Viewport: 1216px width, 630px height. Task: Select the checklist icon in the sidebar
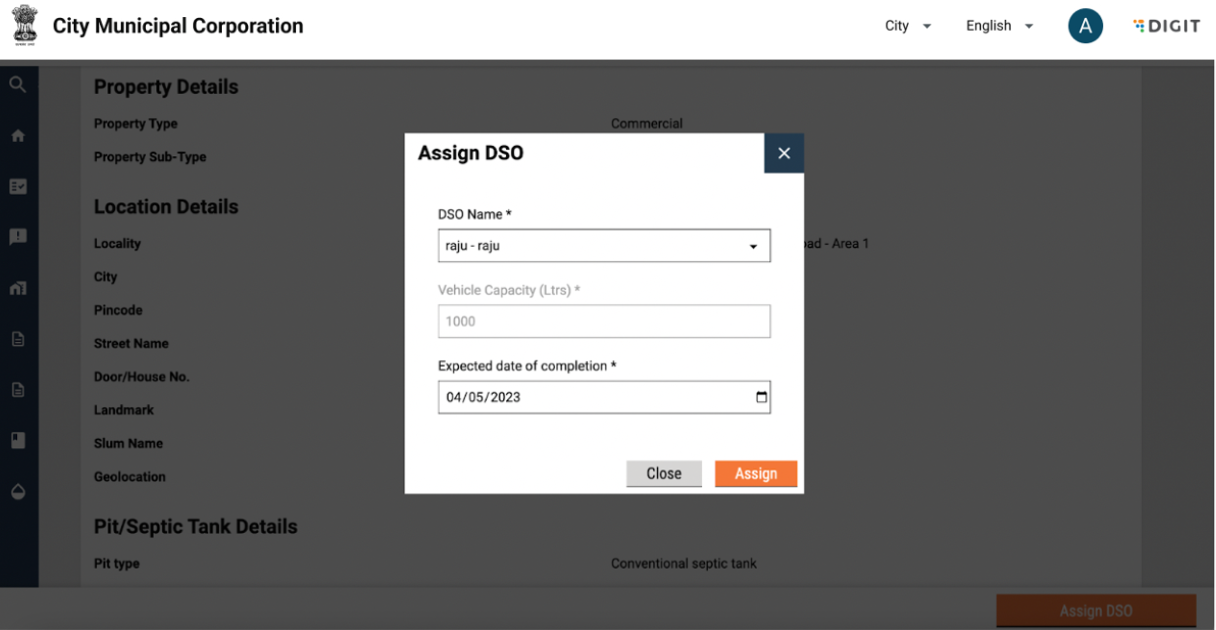tap(17, 187)
